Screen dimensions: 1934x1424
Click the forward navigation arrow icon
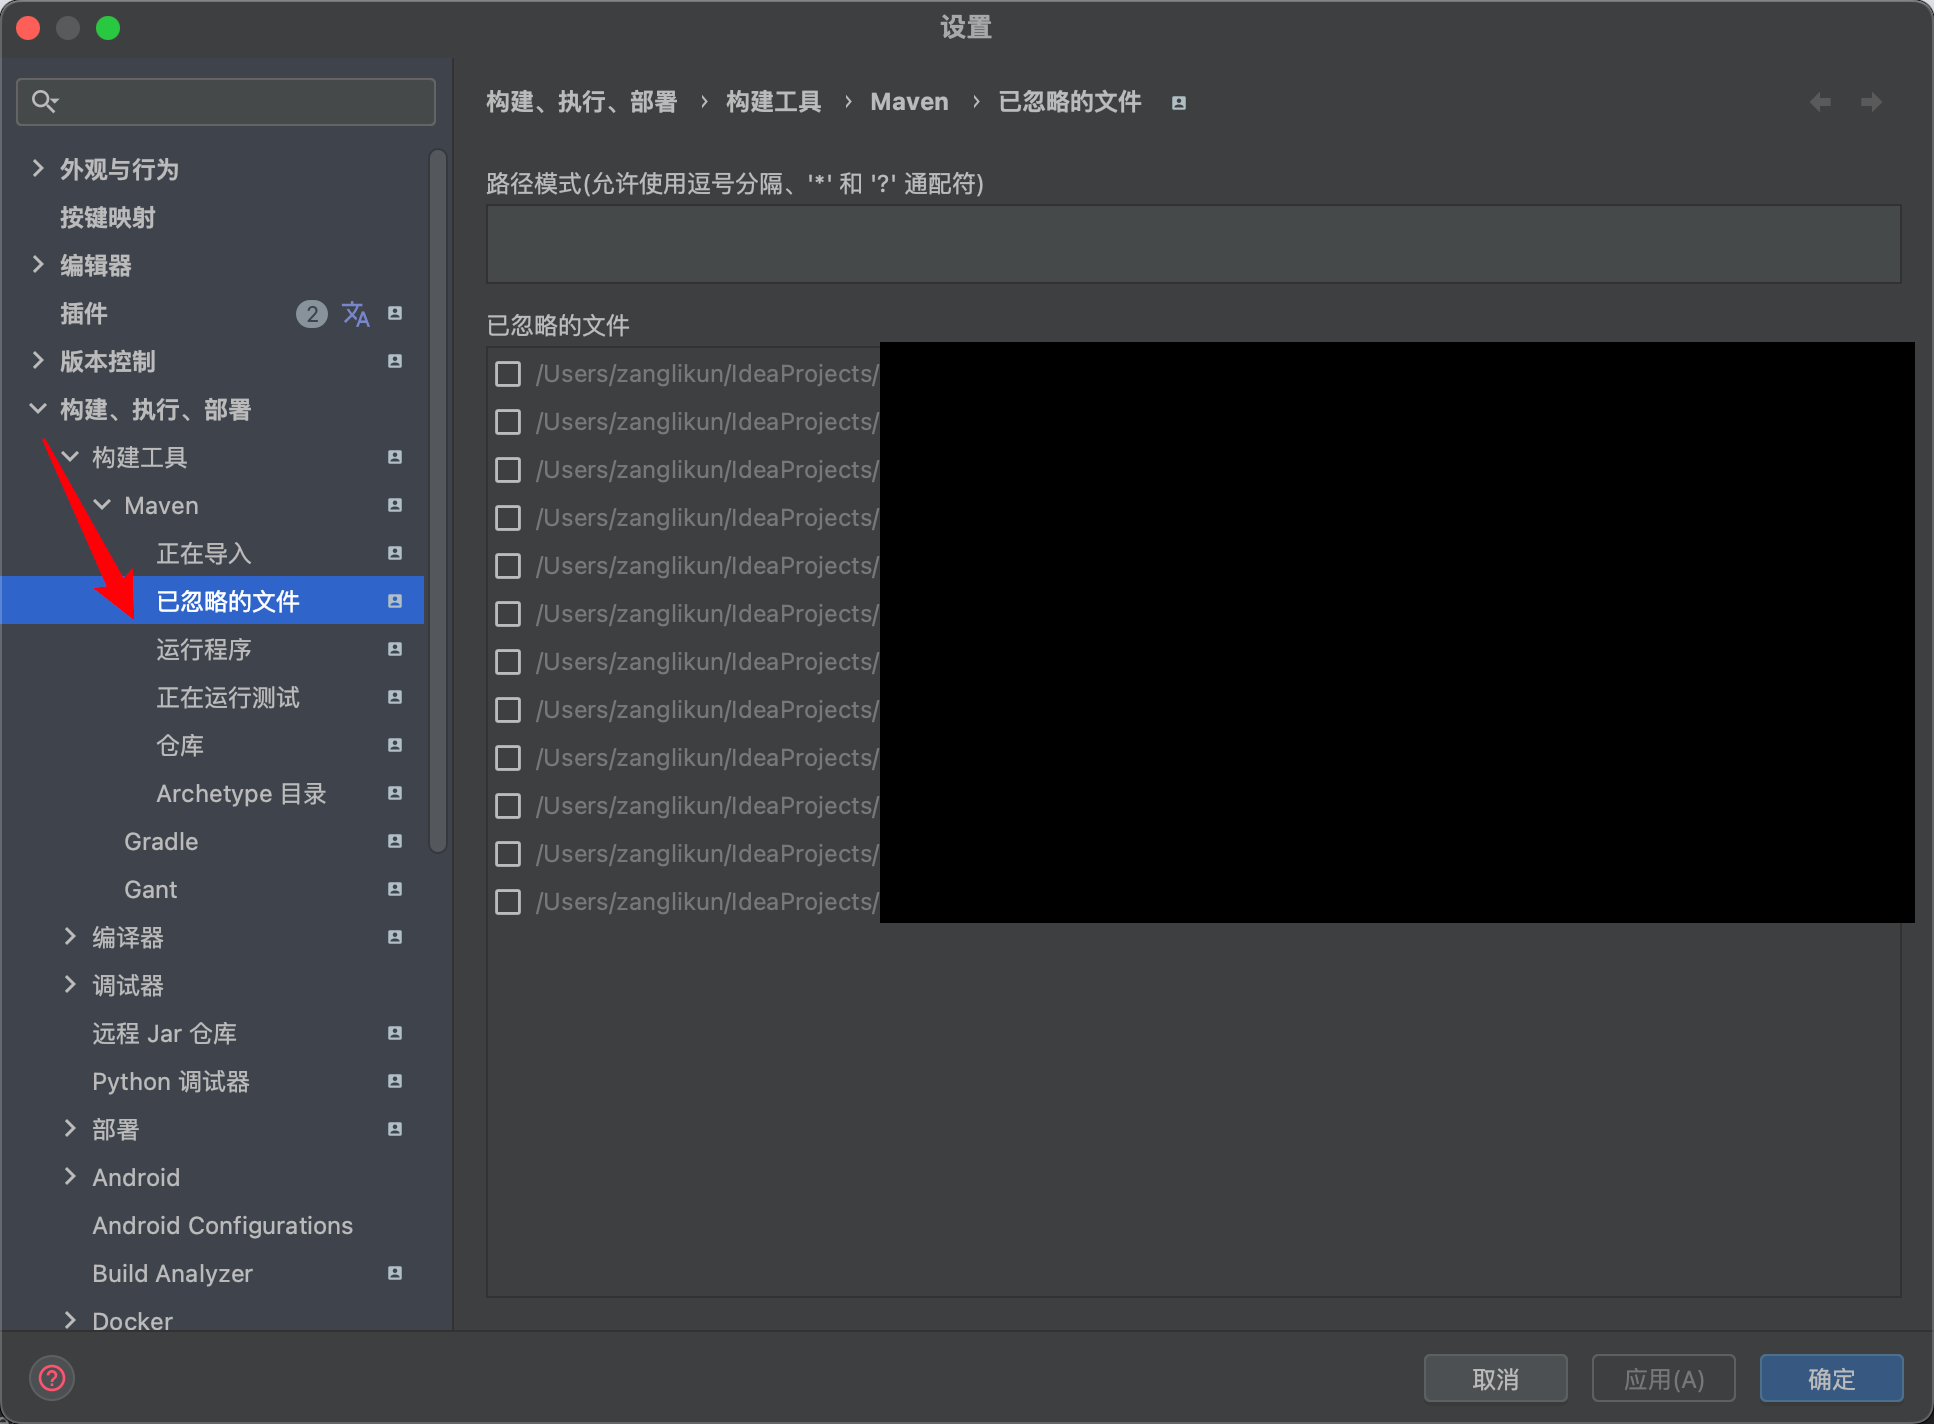pyautogui.click(x=1871, y=102)
